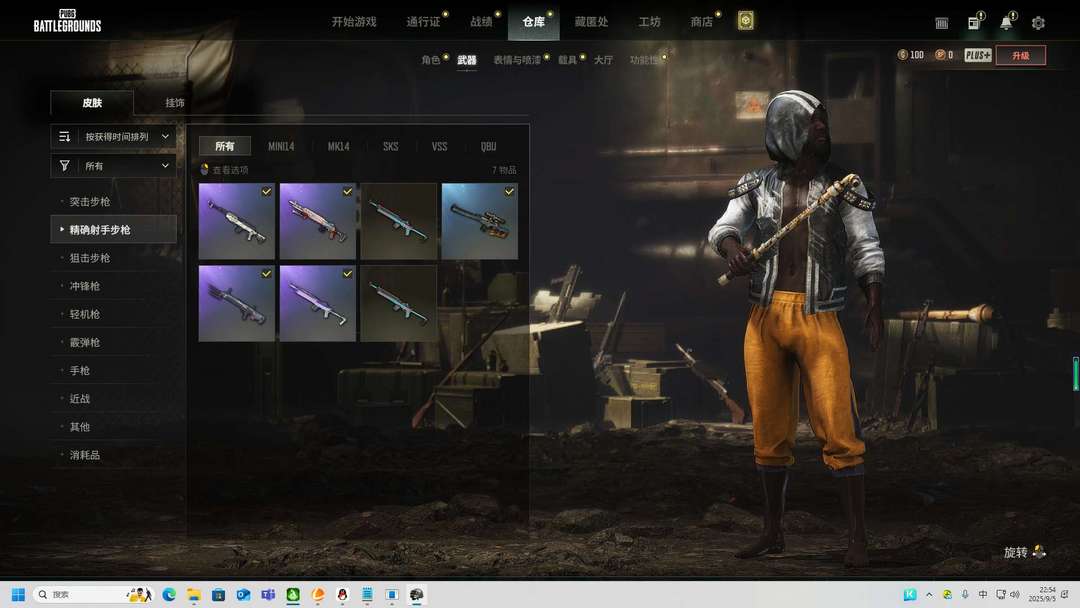Screen dimensions: 1080x608
Task: Click the PLUS+ badge
Action: click(x=977, y=55)
